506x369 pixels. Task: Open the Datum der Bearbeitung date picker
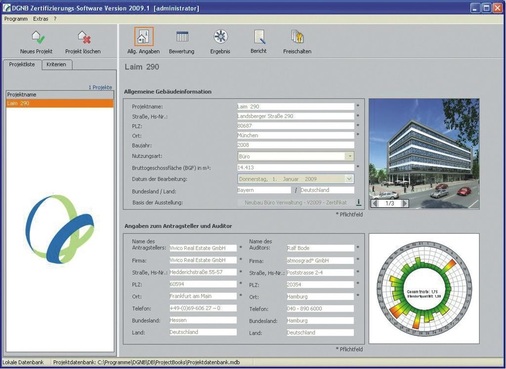click(x=349, y=179)
